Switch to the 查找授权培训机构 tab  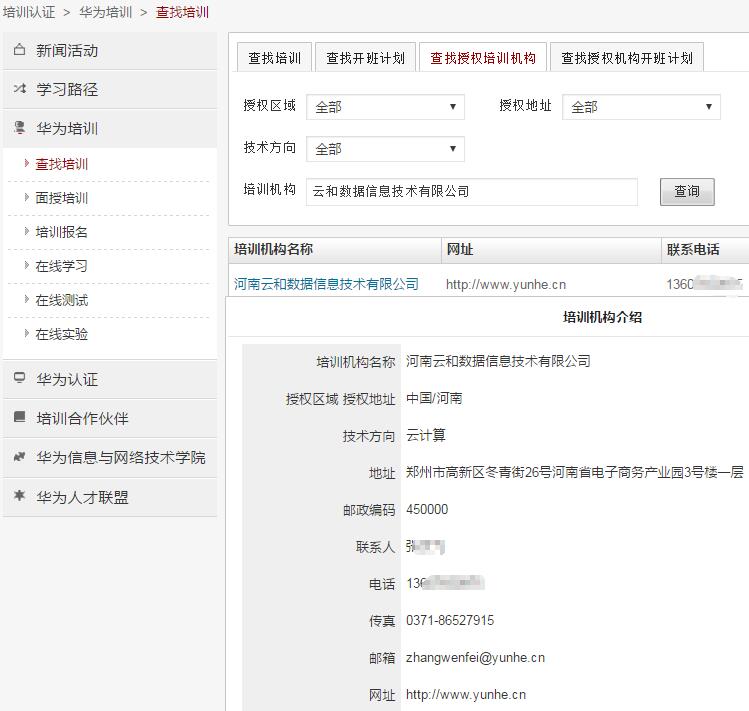coord(483,58)
